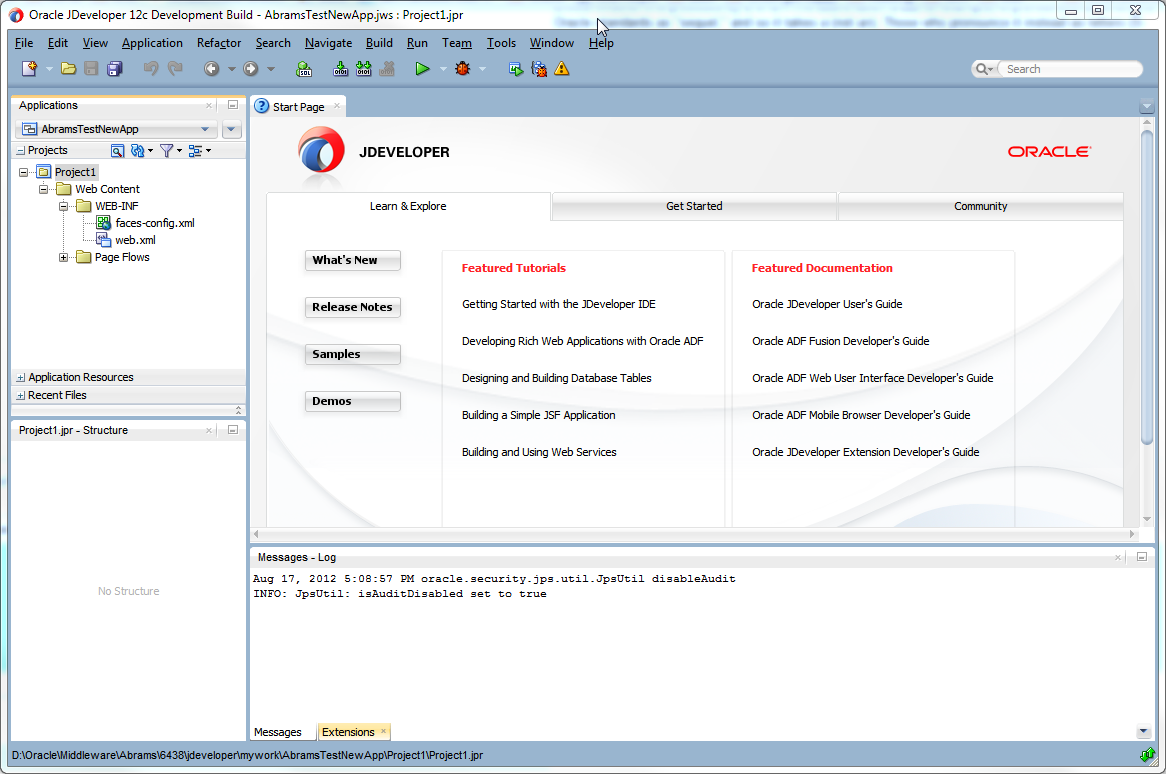The width and height of the screenshot is (1166, 774).
Task: Click inside the Search input field
Action: tap(1070, 69)
